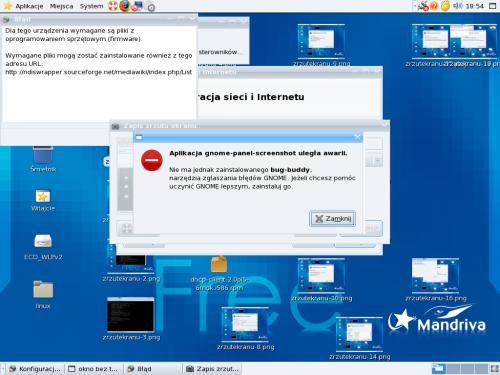Open the volume control speaker icon
Screen dimensions: 500x375
458,6
